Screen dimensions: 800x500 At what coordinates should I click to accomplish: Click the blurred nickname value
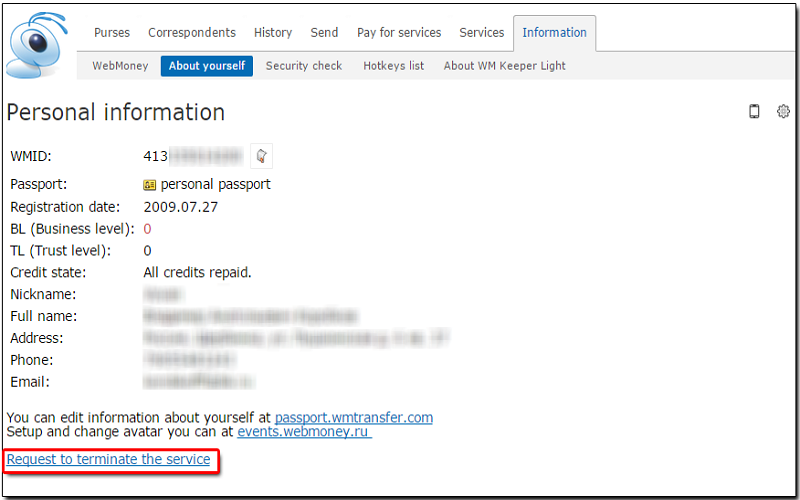pyautogui.click(x=163, y=294)
